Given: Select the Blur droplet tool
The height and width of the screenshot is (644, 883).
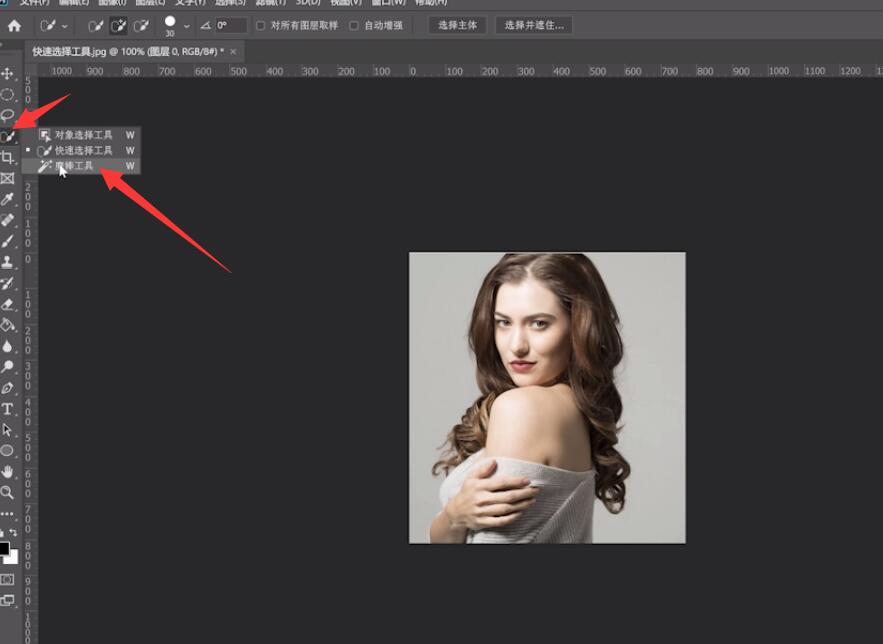Looking at the screenshot, I should [7, 346].
